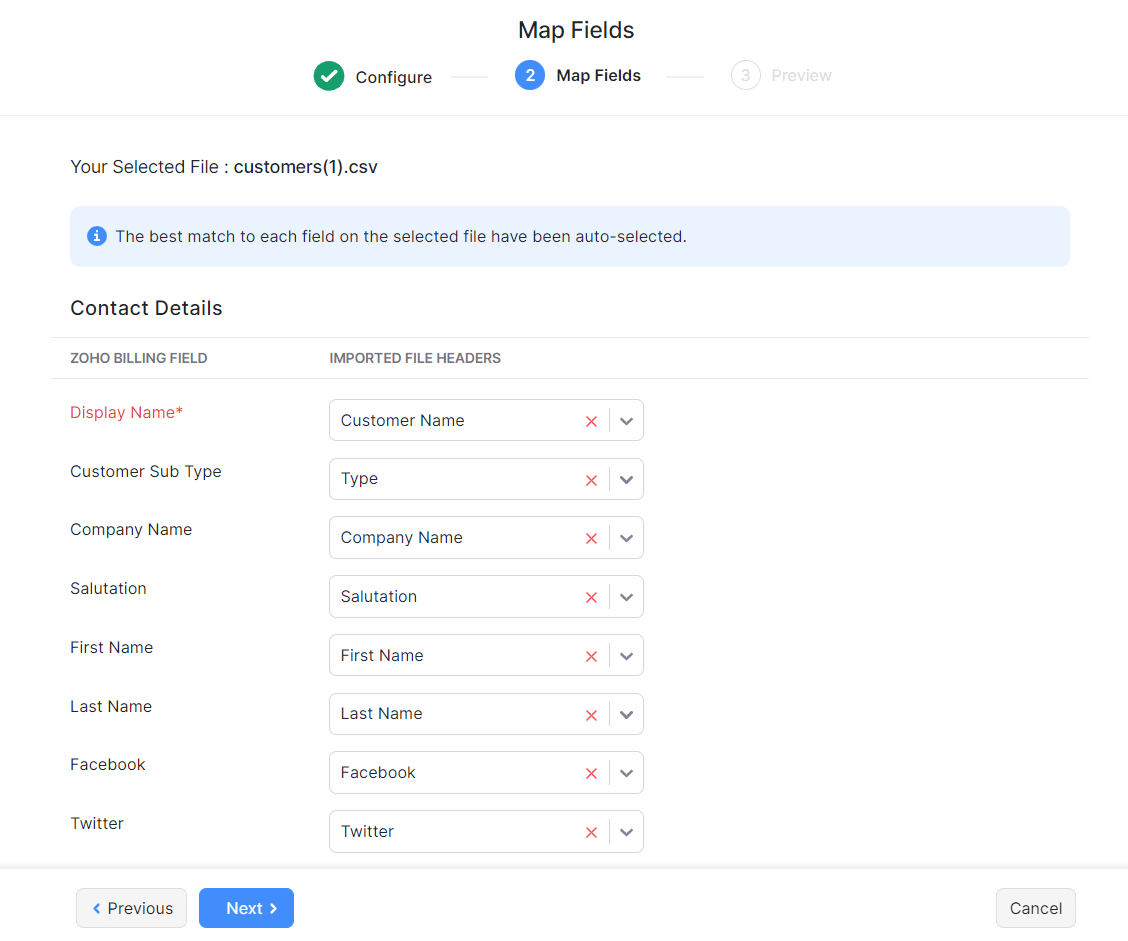Screen dimensions: 1128x941
Task: Clear the Twitter field mapping
Action: point(591,831)
